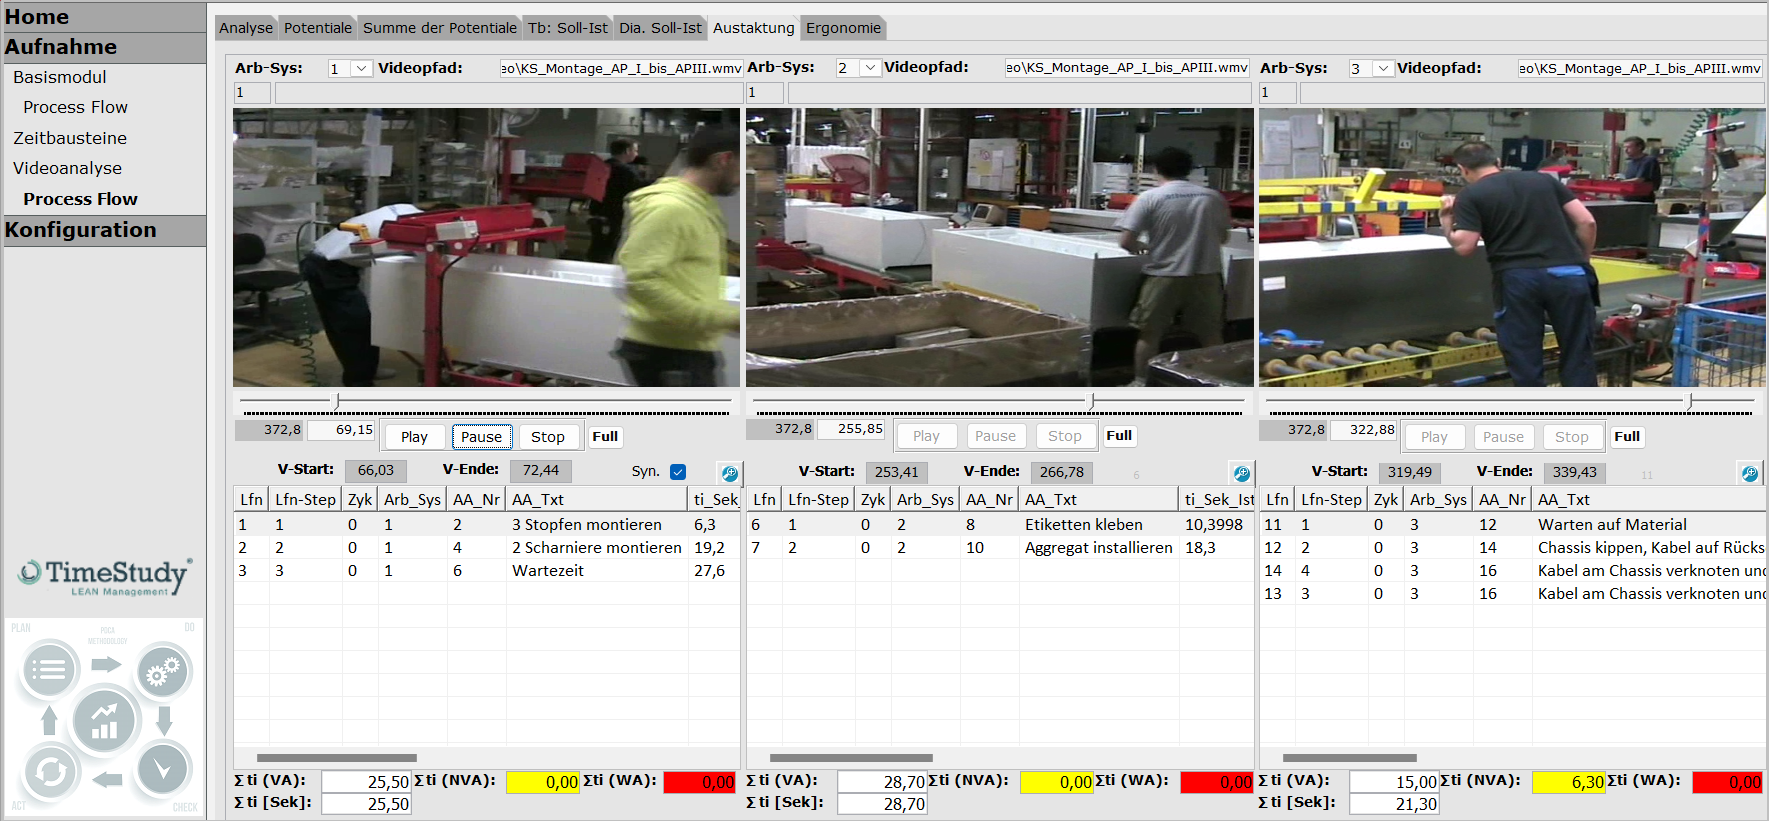Click search icon next to V-Ende 339,43

1750,473
